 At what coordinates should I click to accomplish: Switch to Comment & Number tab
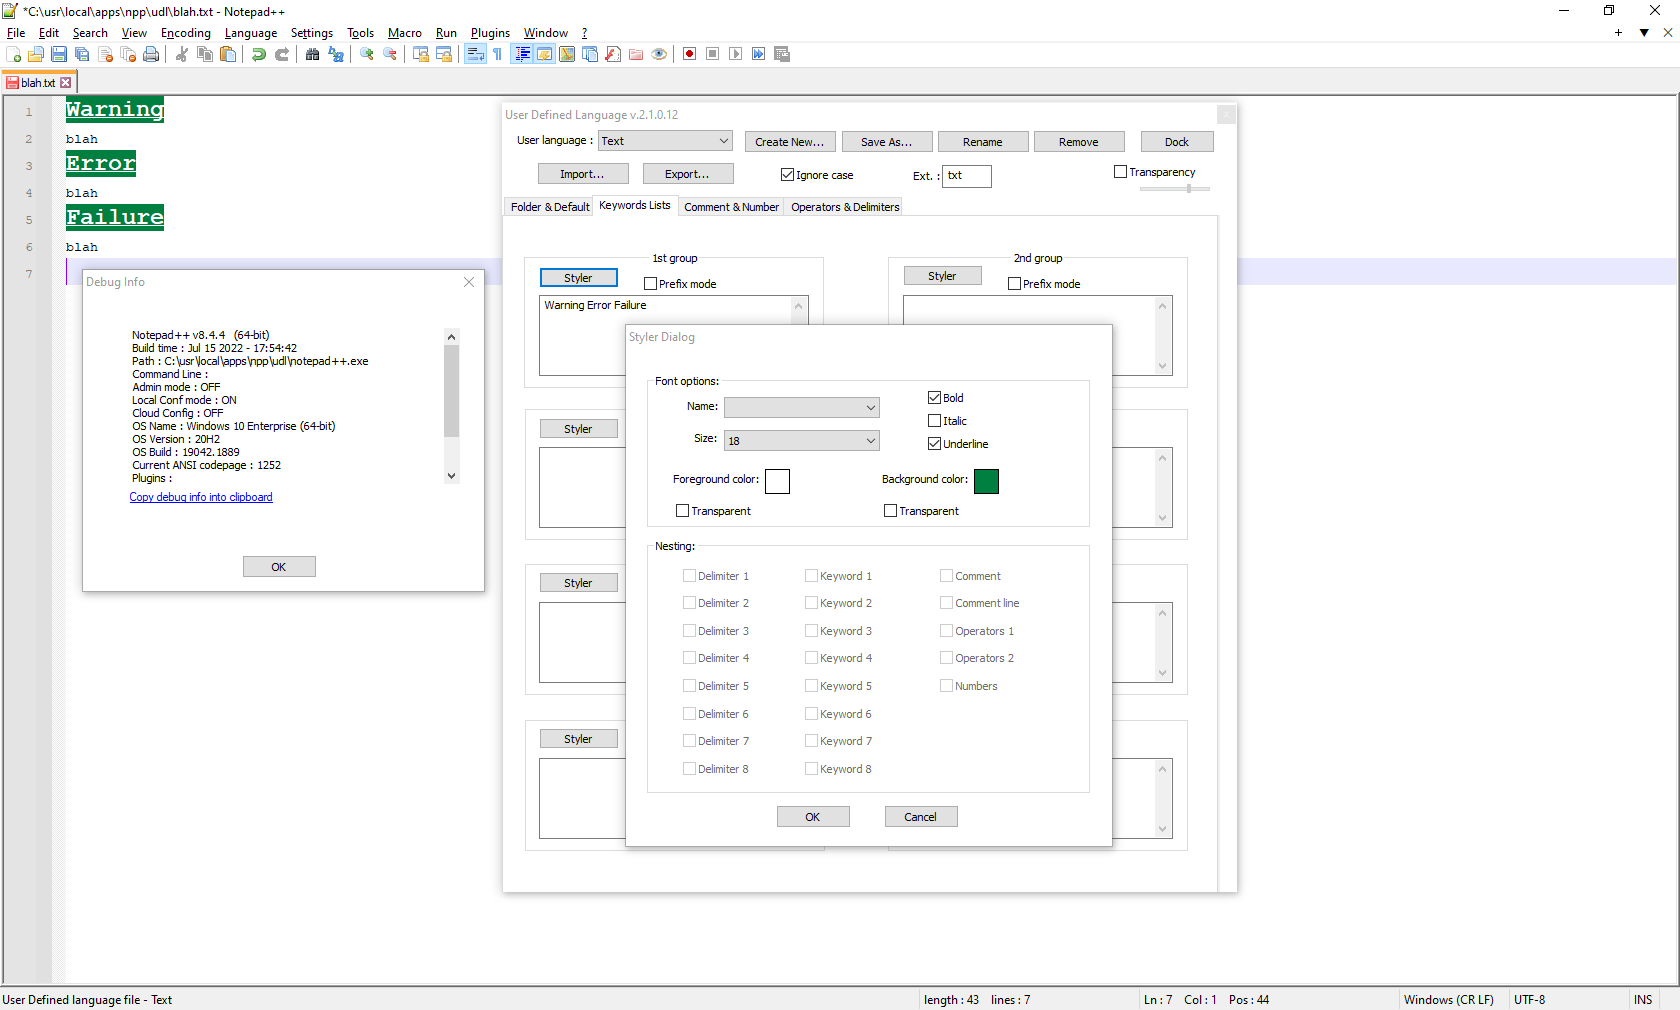point(731,207)
